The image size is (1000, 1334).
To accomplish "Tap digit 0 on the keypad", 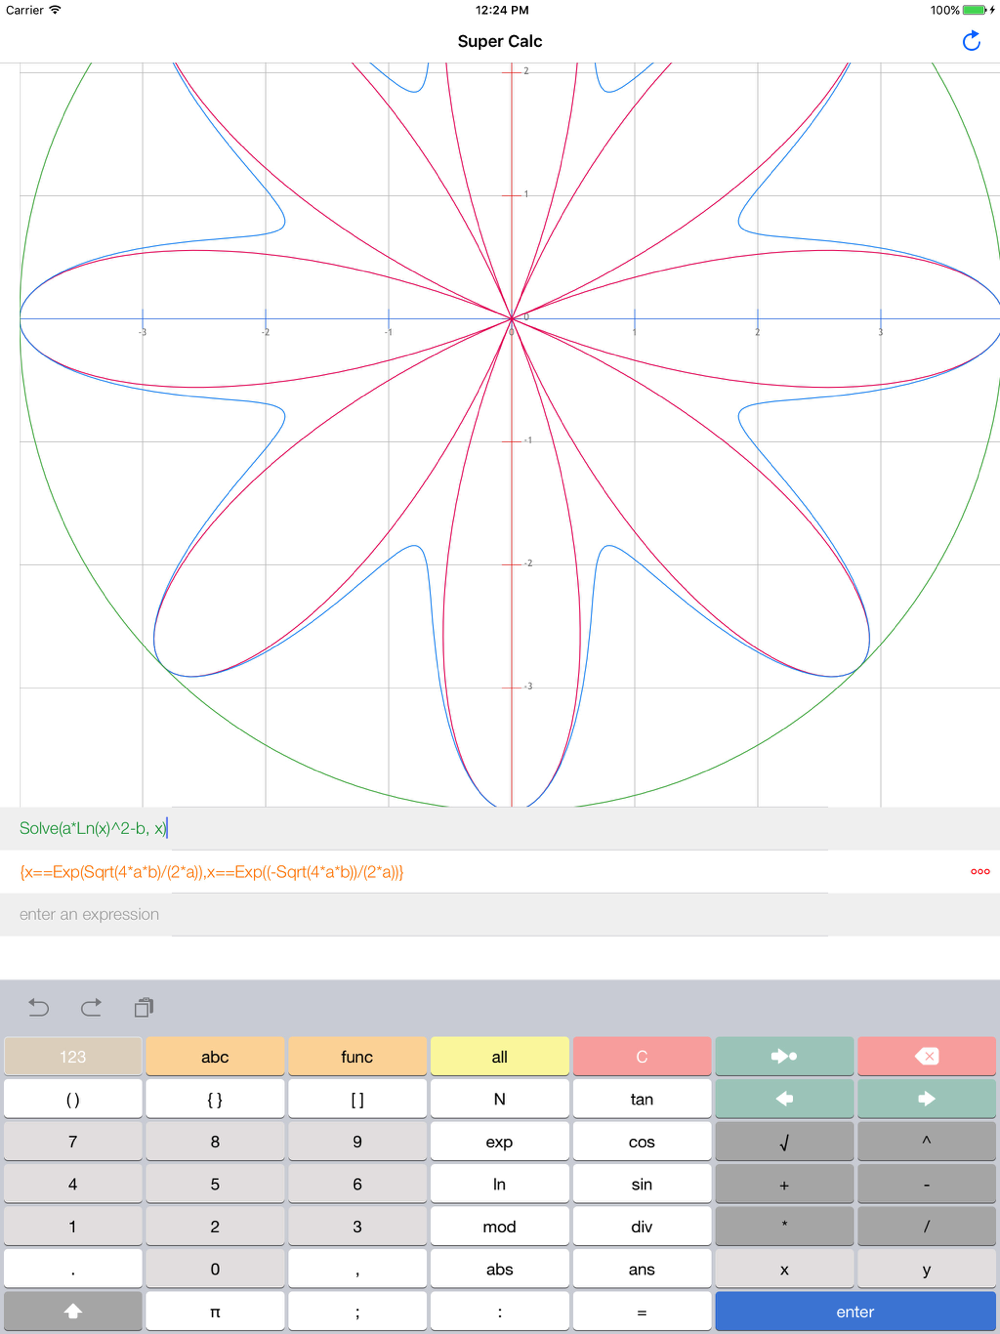I will (x=215, y=1269).
